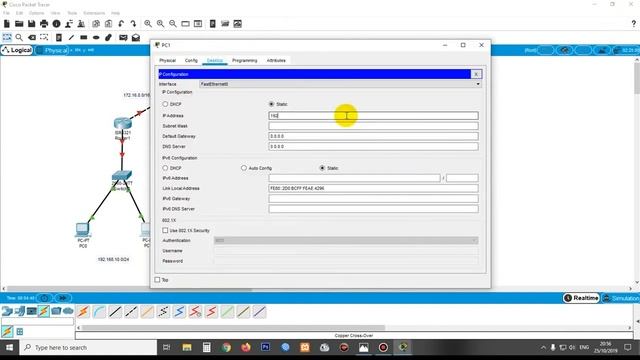Switch to Logical workspace view
Image resolution: width=640 pixels, height=360 pixels.
click(17, 50)
